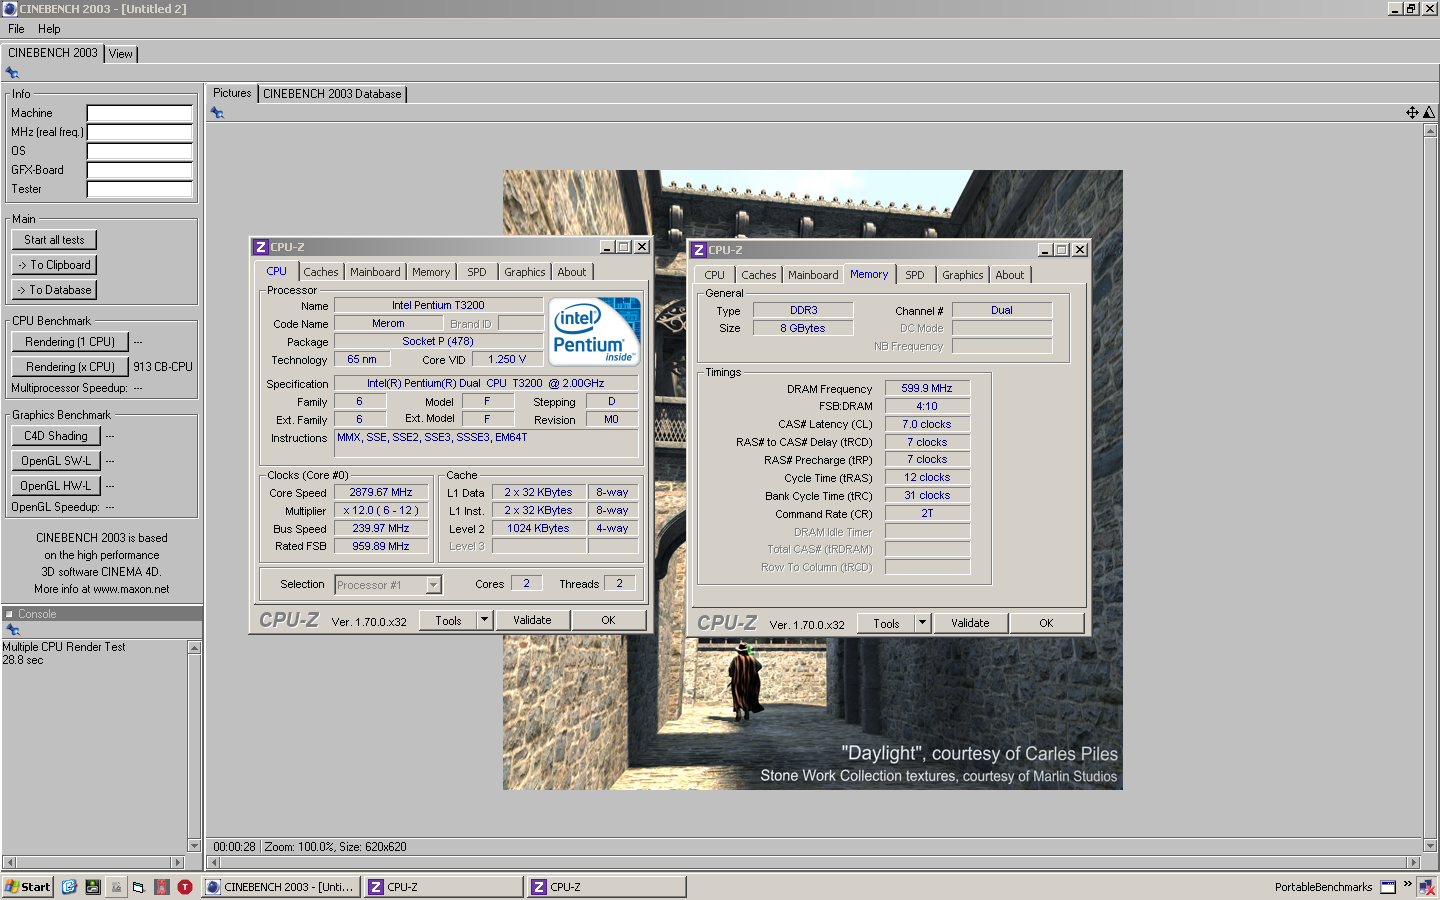
Task: Click OK in the CPU-Z Memory window
Action: click(x=1046, y=623)
